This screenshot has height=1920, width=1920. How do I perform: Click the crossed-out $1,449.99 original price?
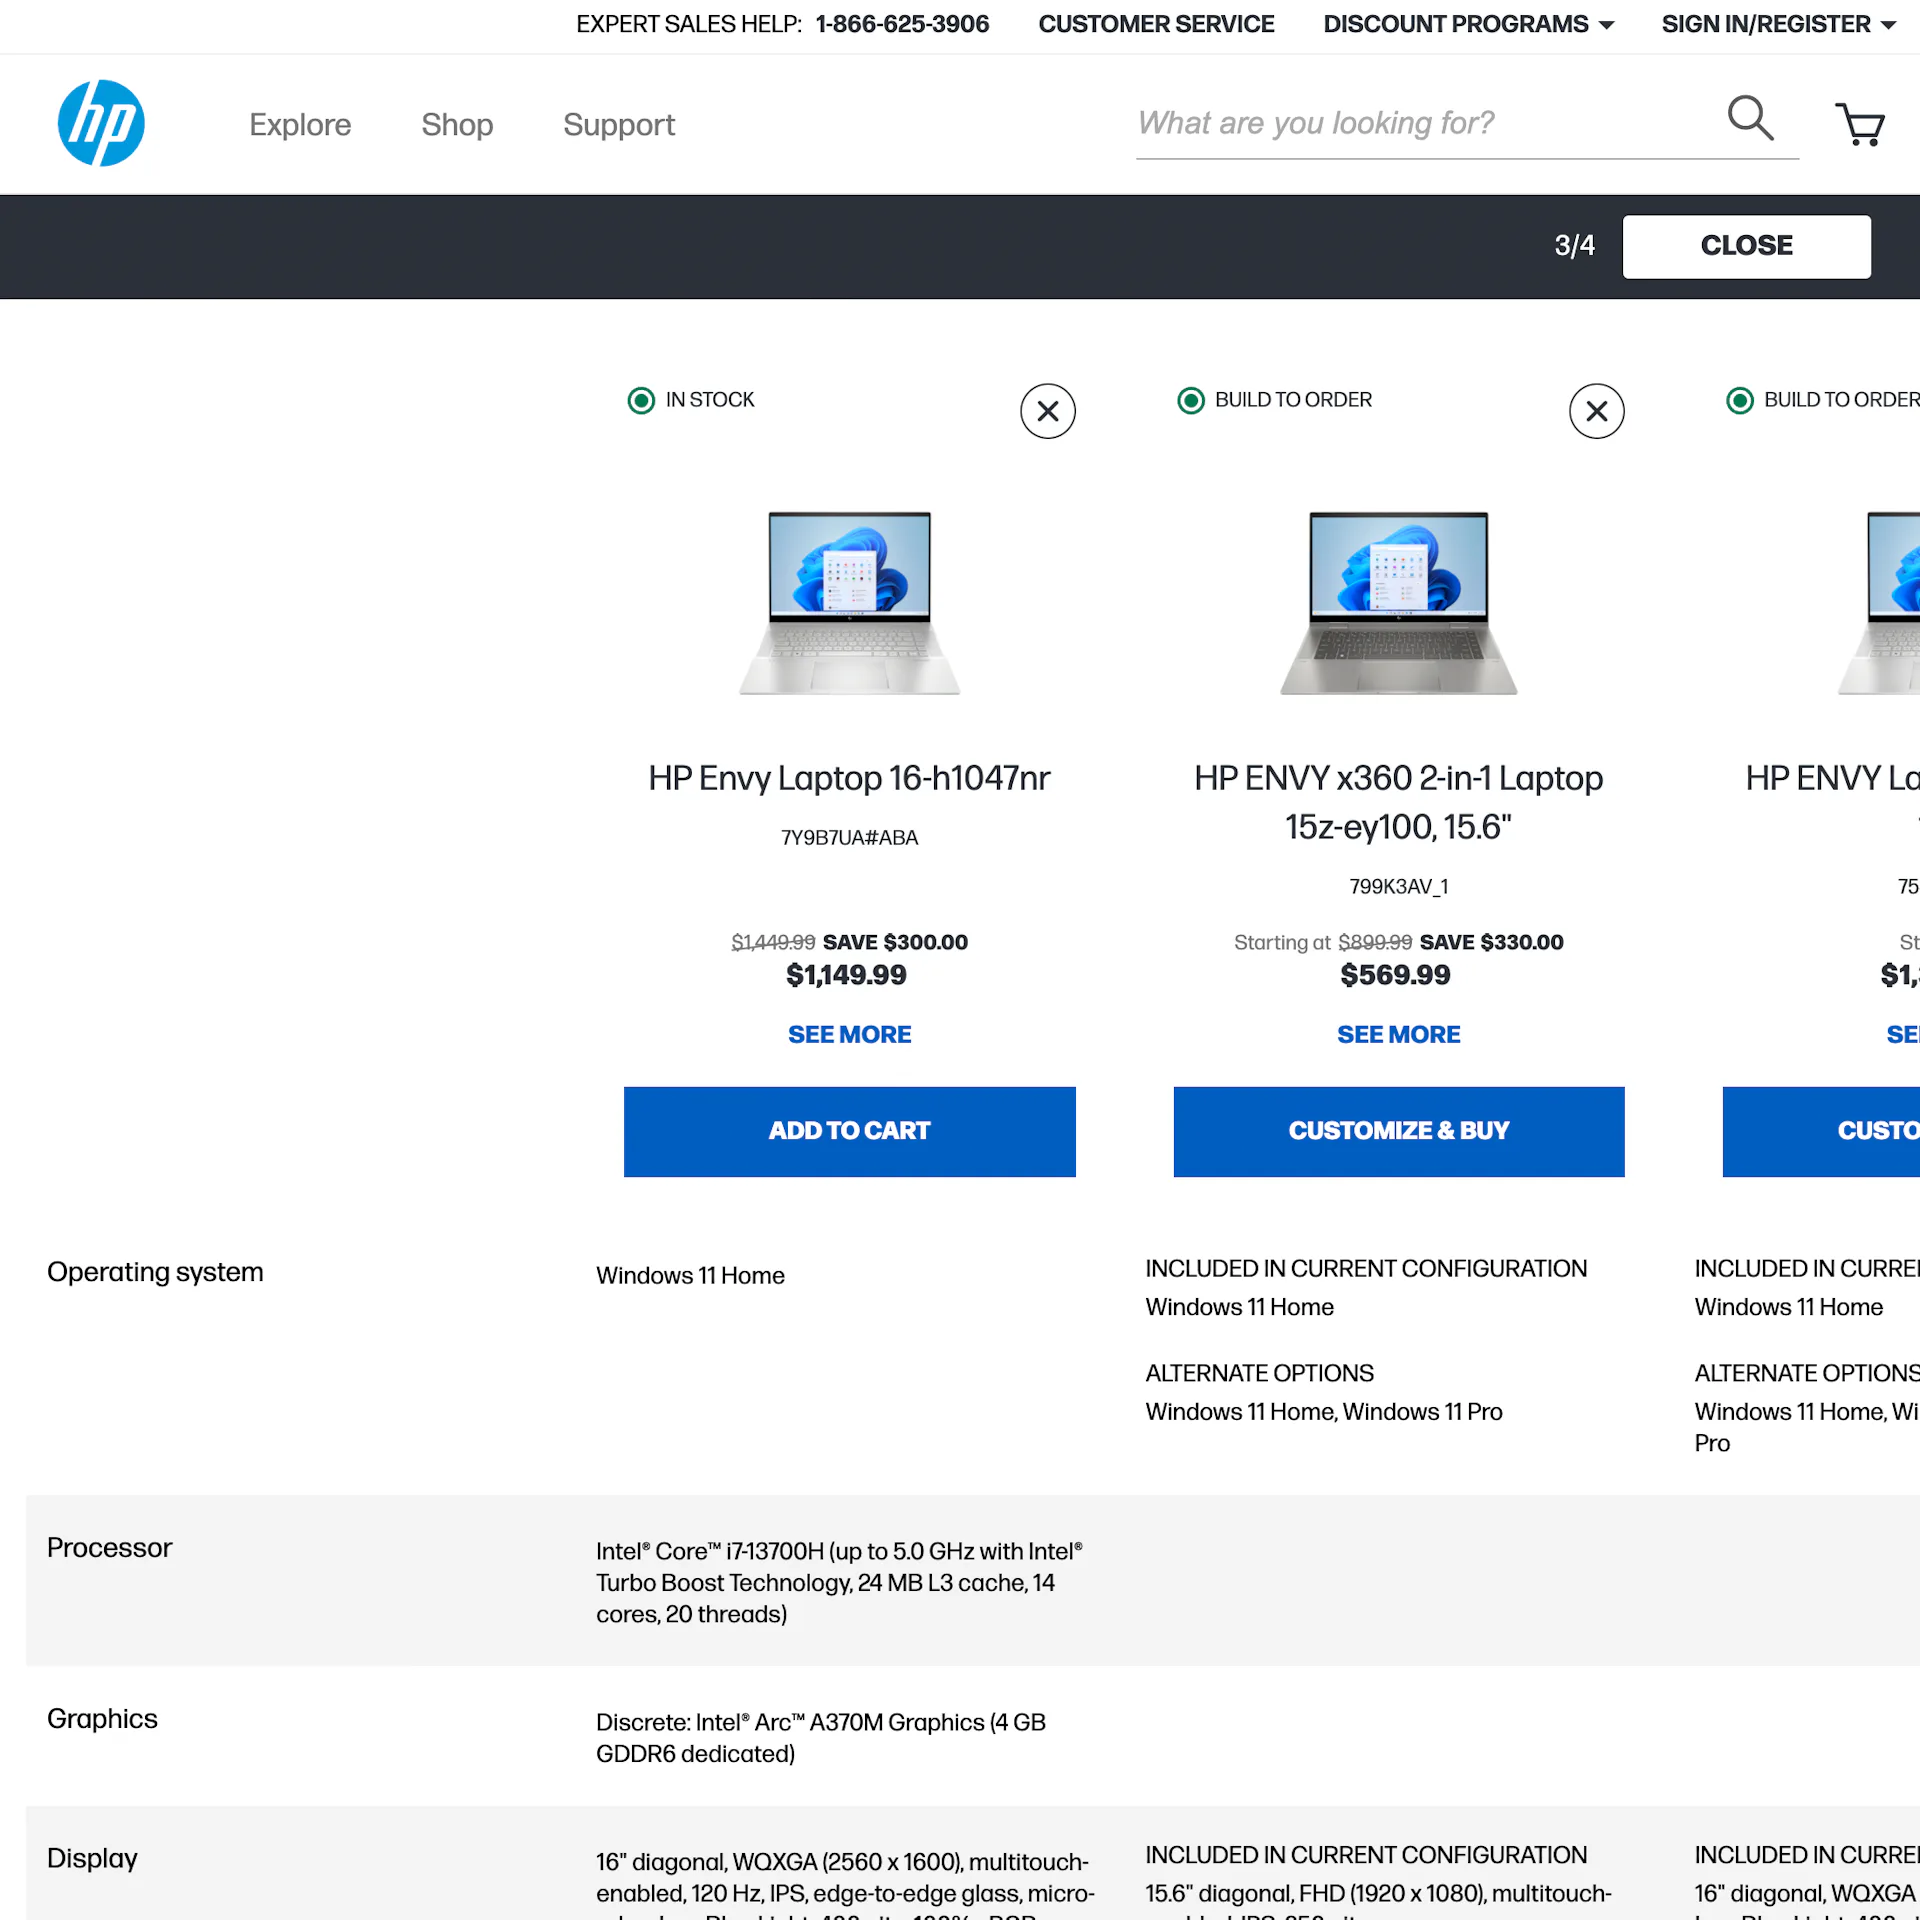773,942
